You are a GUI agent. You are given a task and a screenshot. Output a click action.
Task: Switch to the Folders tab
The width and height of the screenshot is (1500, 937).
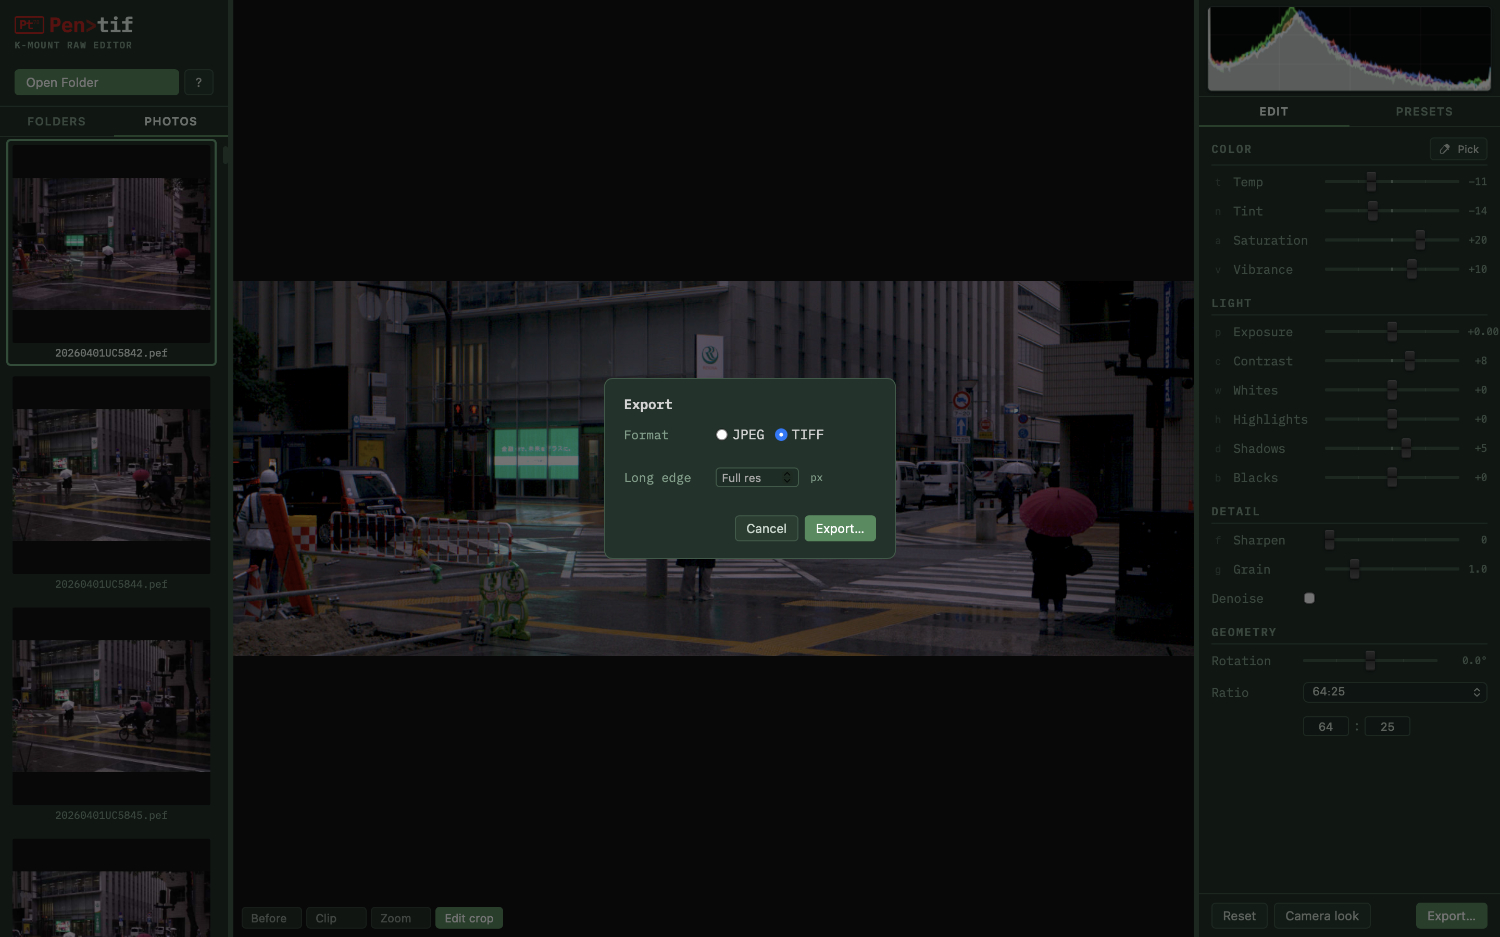[x=57, y=121]
